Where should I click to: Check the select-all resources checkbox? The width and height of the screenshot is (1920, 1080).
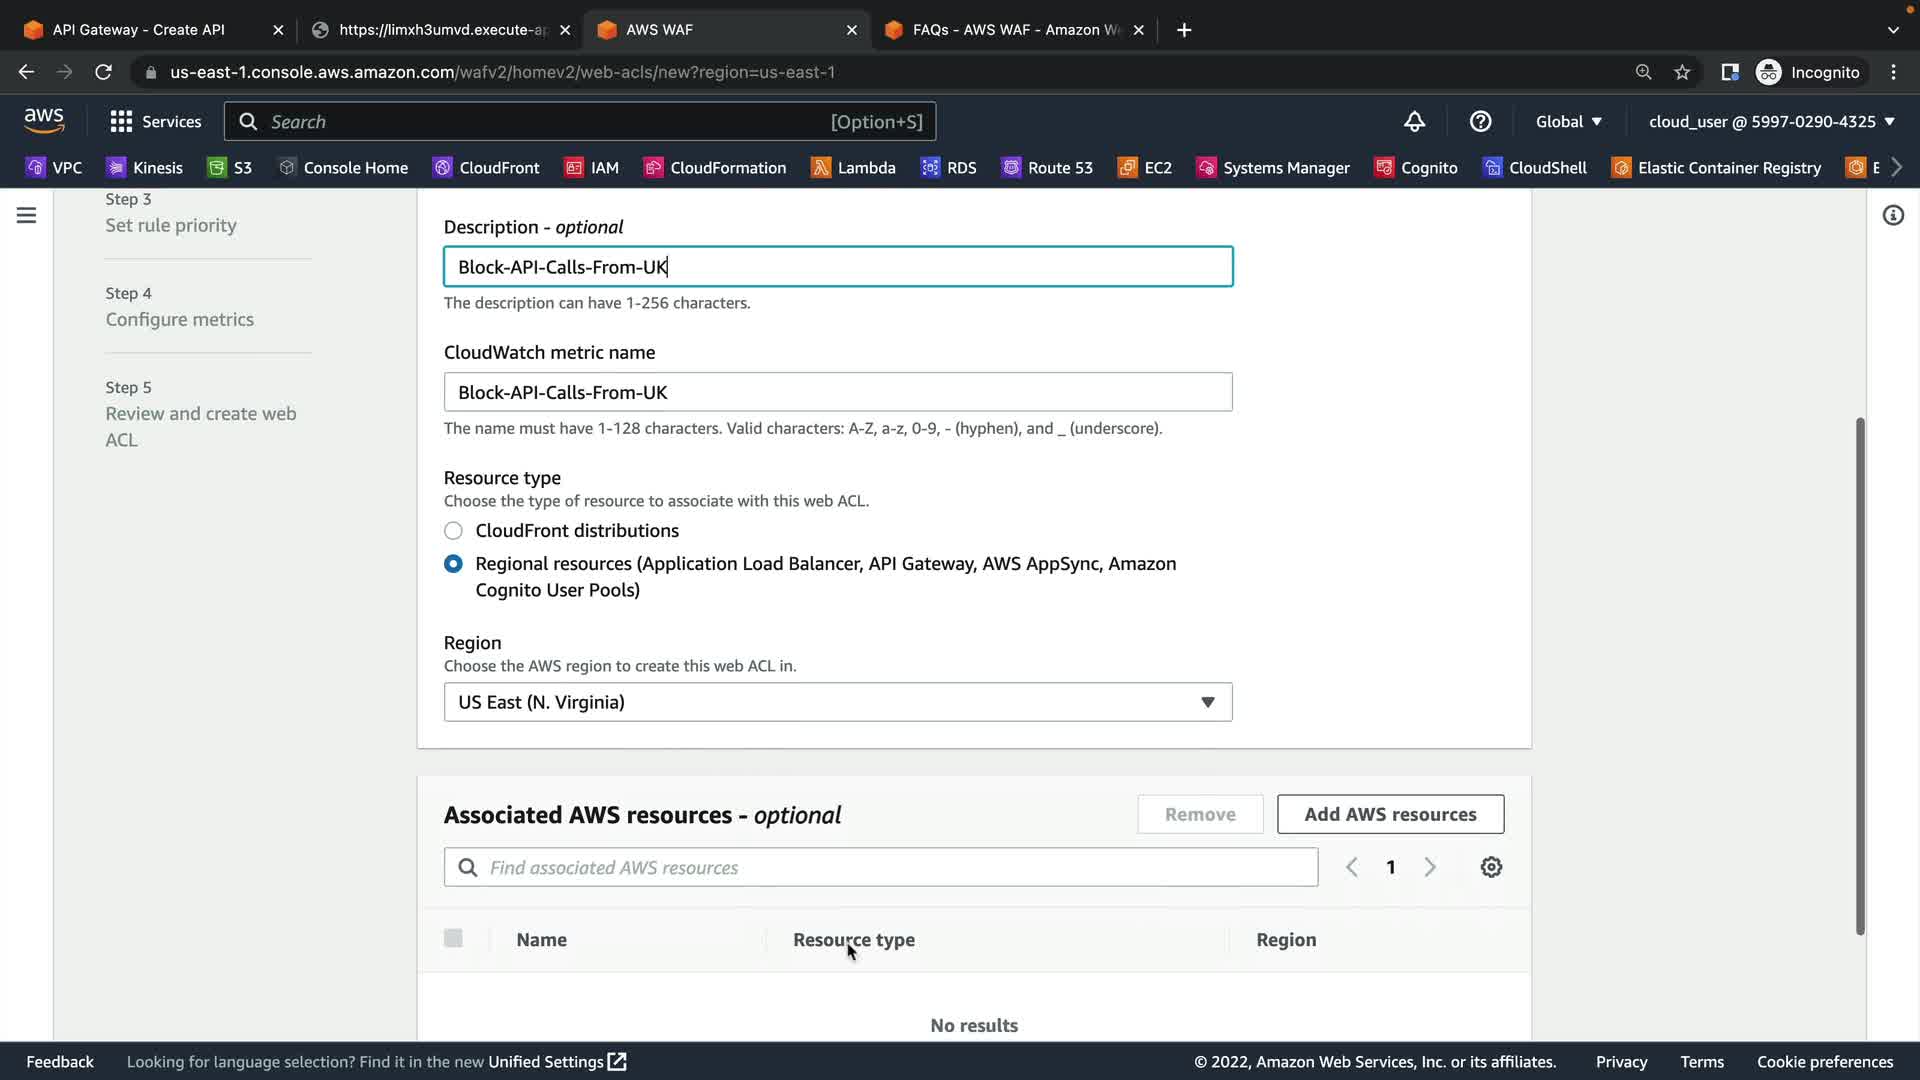click(453, 938)
